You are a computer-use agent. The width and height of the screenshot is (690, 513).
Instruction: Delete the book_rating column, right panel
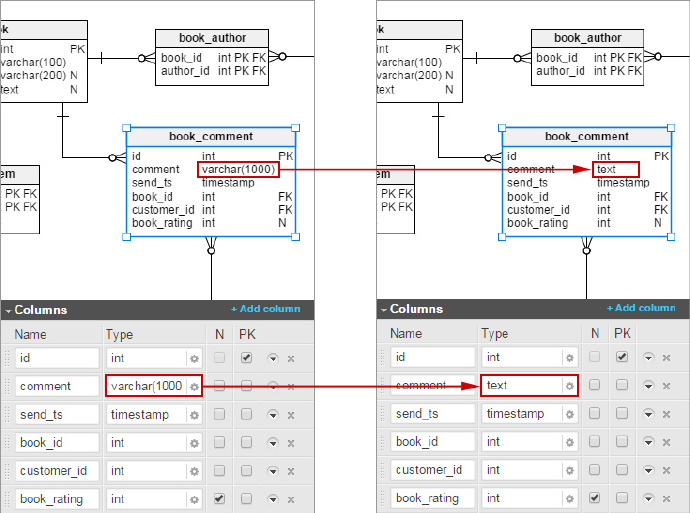666,499
